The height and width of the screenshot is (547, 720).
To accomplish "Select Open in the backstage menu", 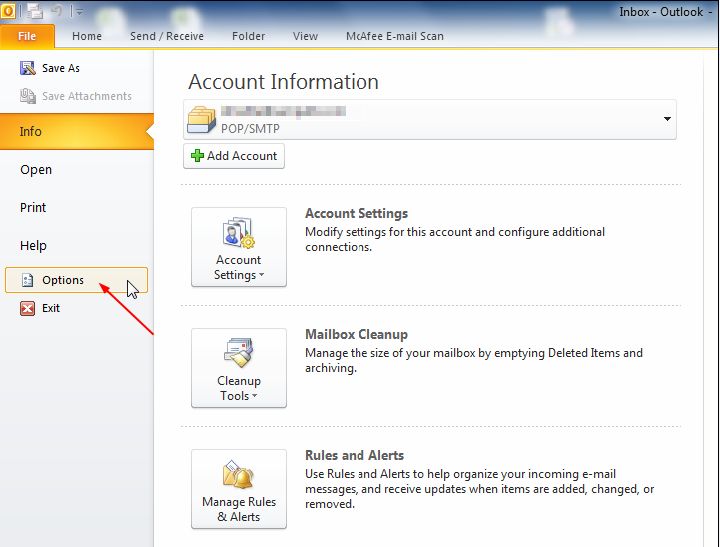I will 36,169.
